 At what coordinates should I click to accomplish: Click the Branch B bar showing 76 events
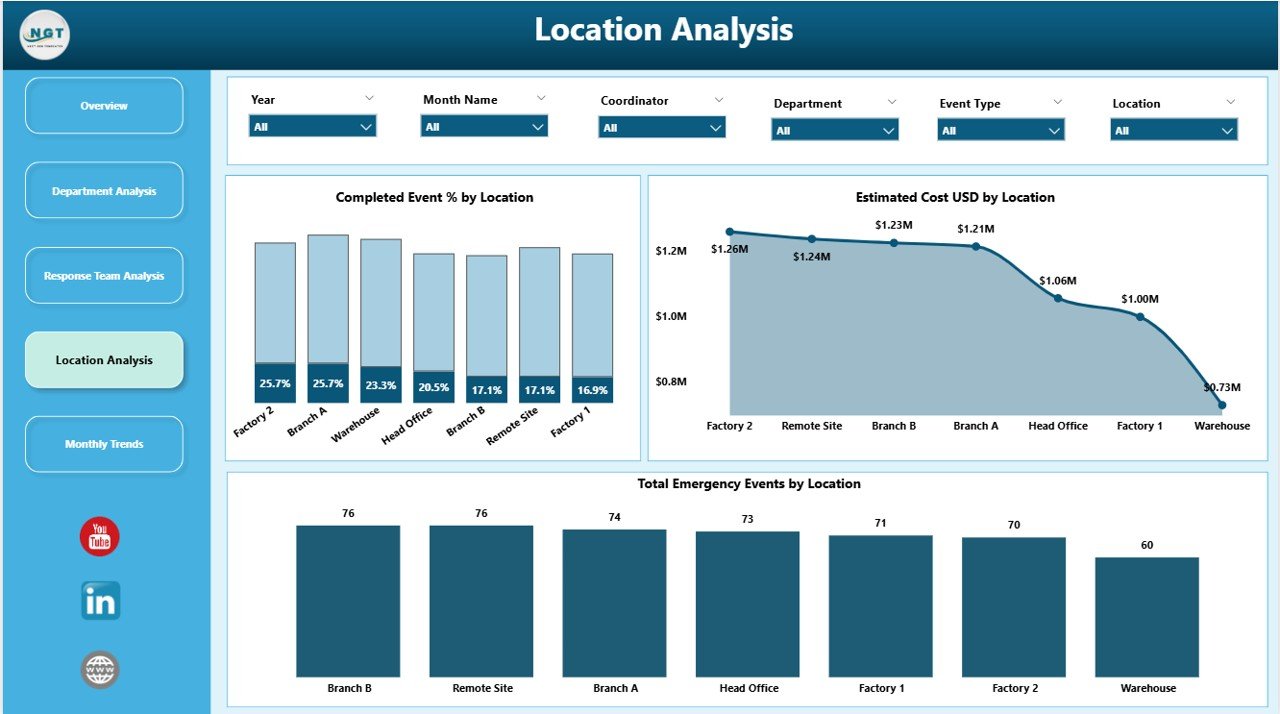348,600
